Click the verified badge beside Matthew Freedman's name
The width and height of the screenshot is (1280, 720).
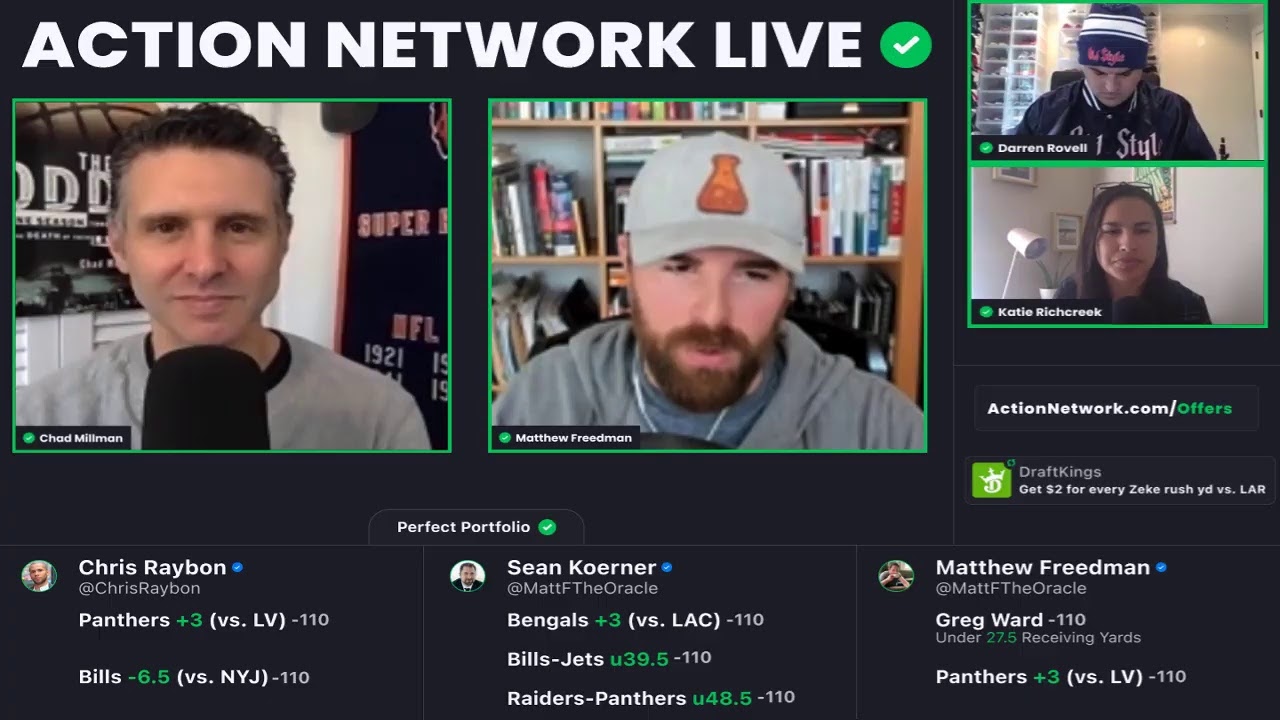click(1161, 567)
